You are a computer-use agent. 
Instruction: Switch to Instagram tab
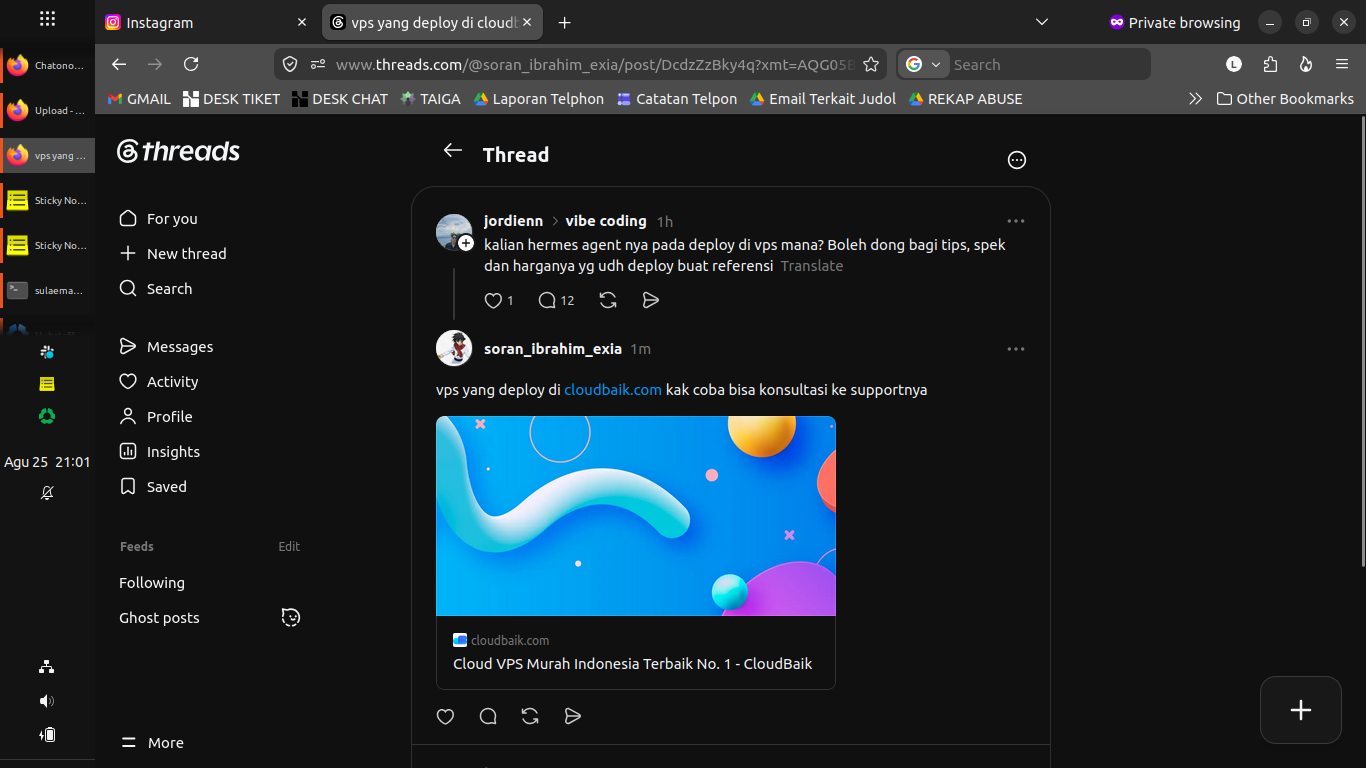208,22
